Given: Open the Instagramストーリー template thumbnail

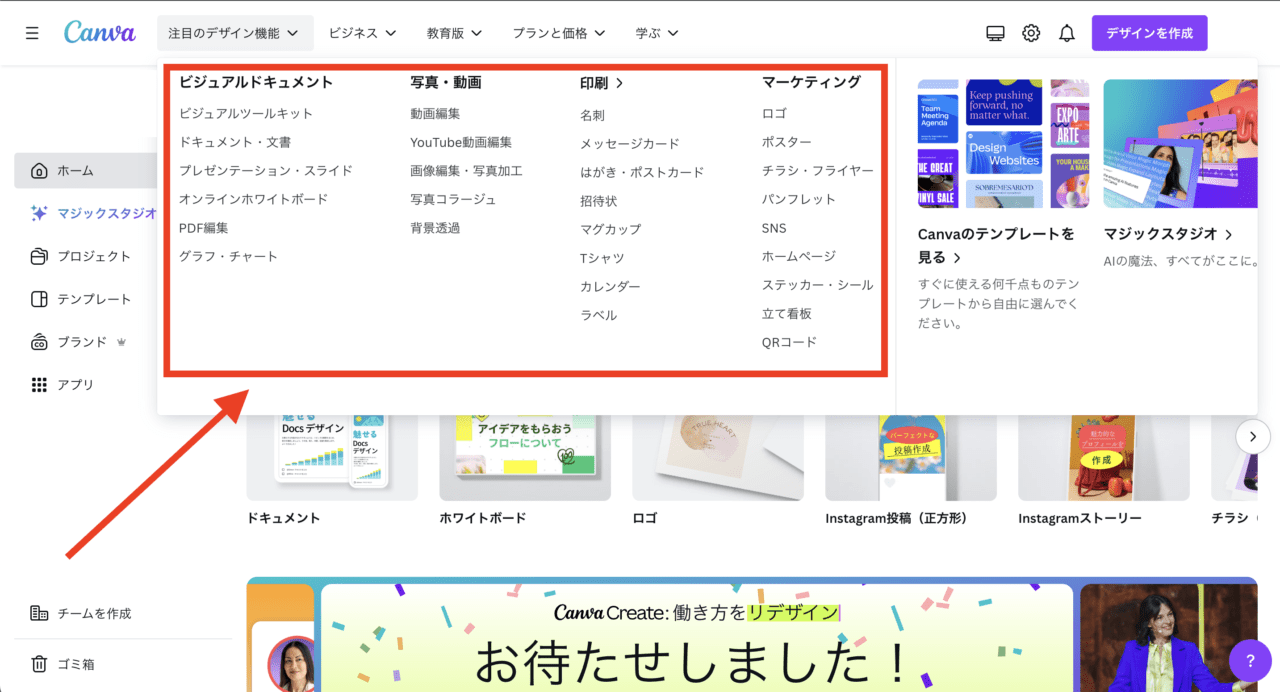Looking at the screenshot, I should pos(1103,457).
